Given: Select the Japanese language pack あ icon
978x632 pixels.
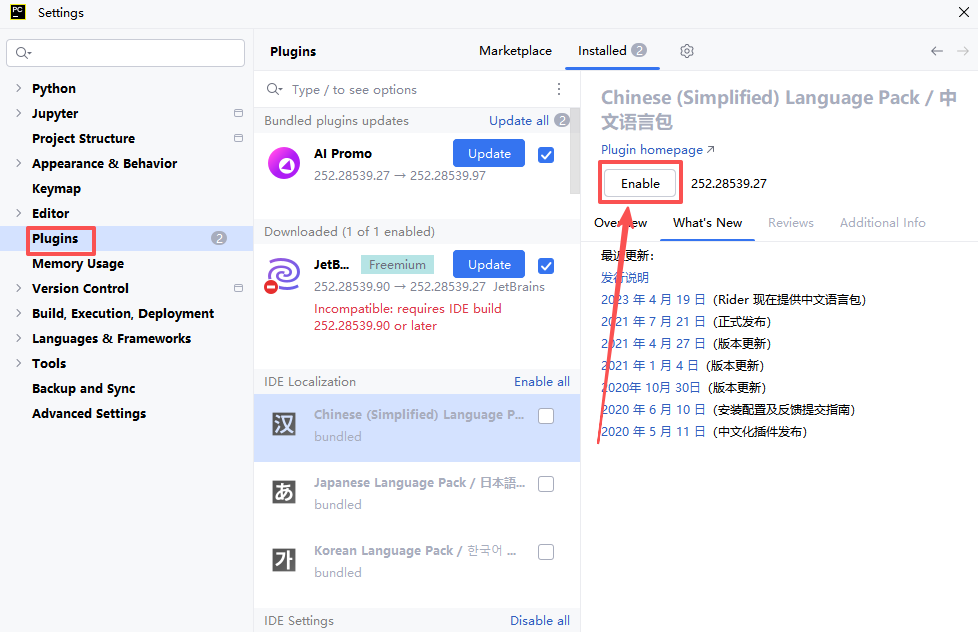Looking at the screenshot, I should tap(284, 492).
